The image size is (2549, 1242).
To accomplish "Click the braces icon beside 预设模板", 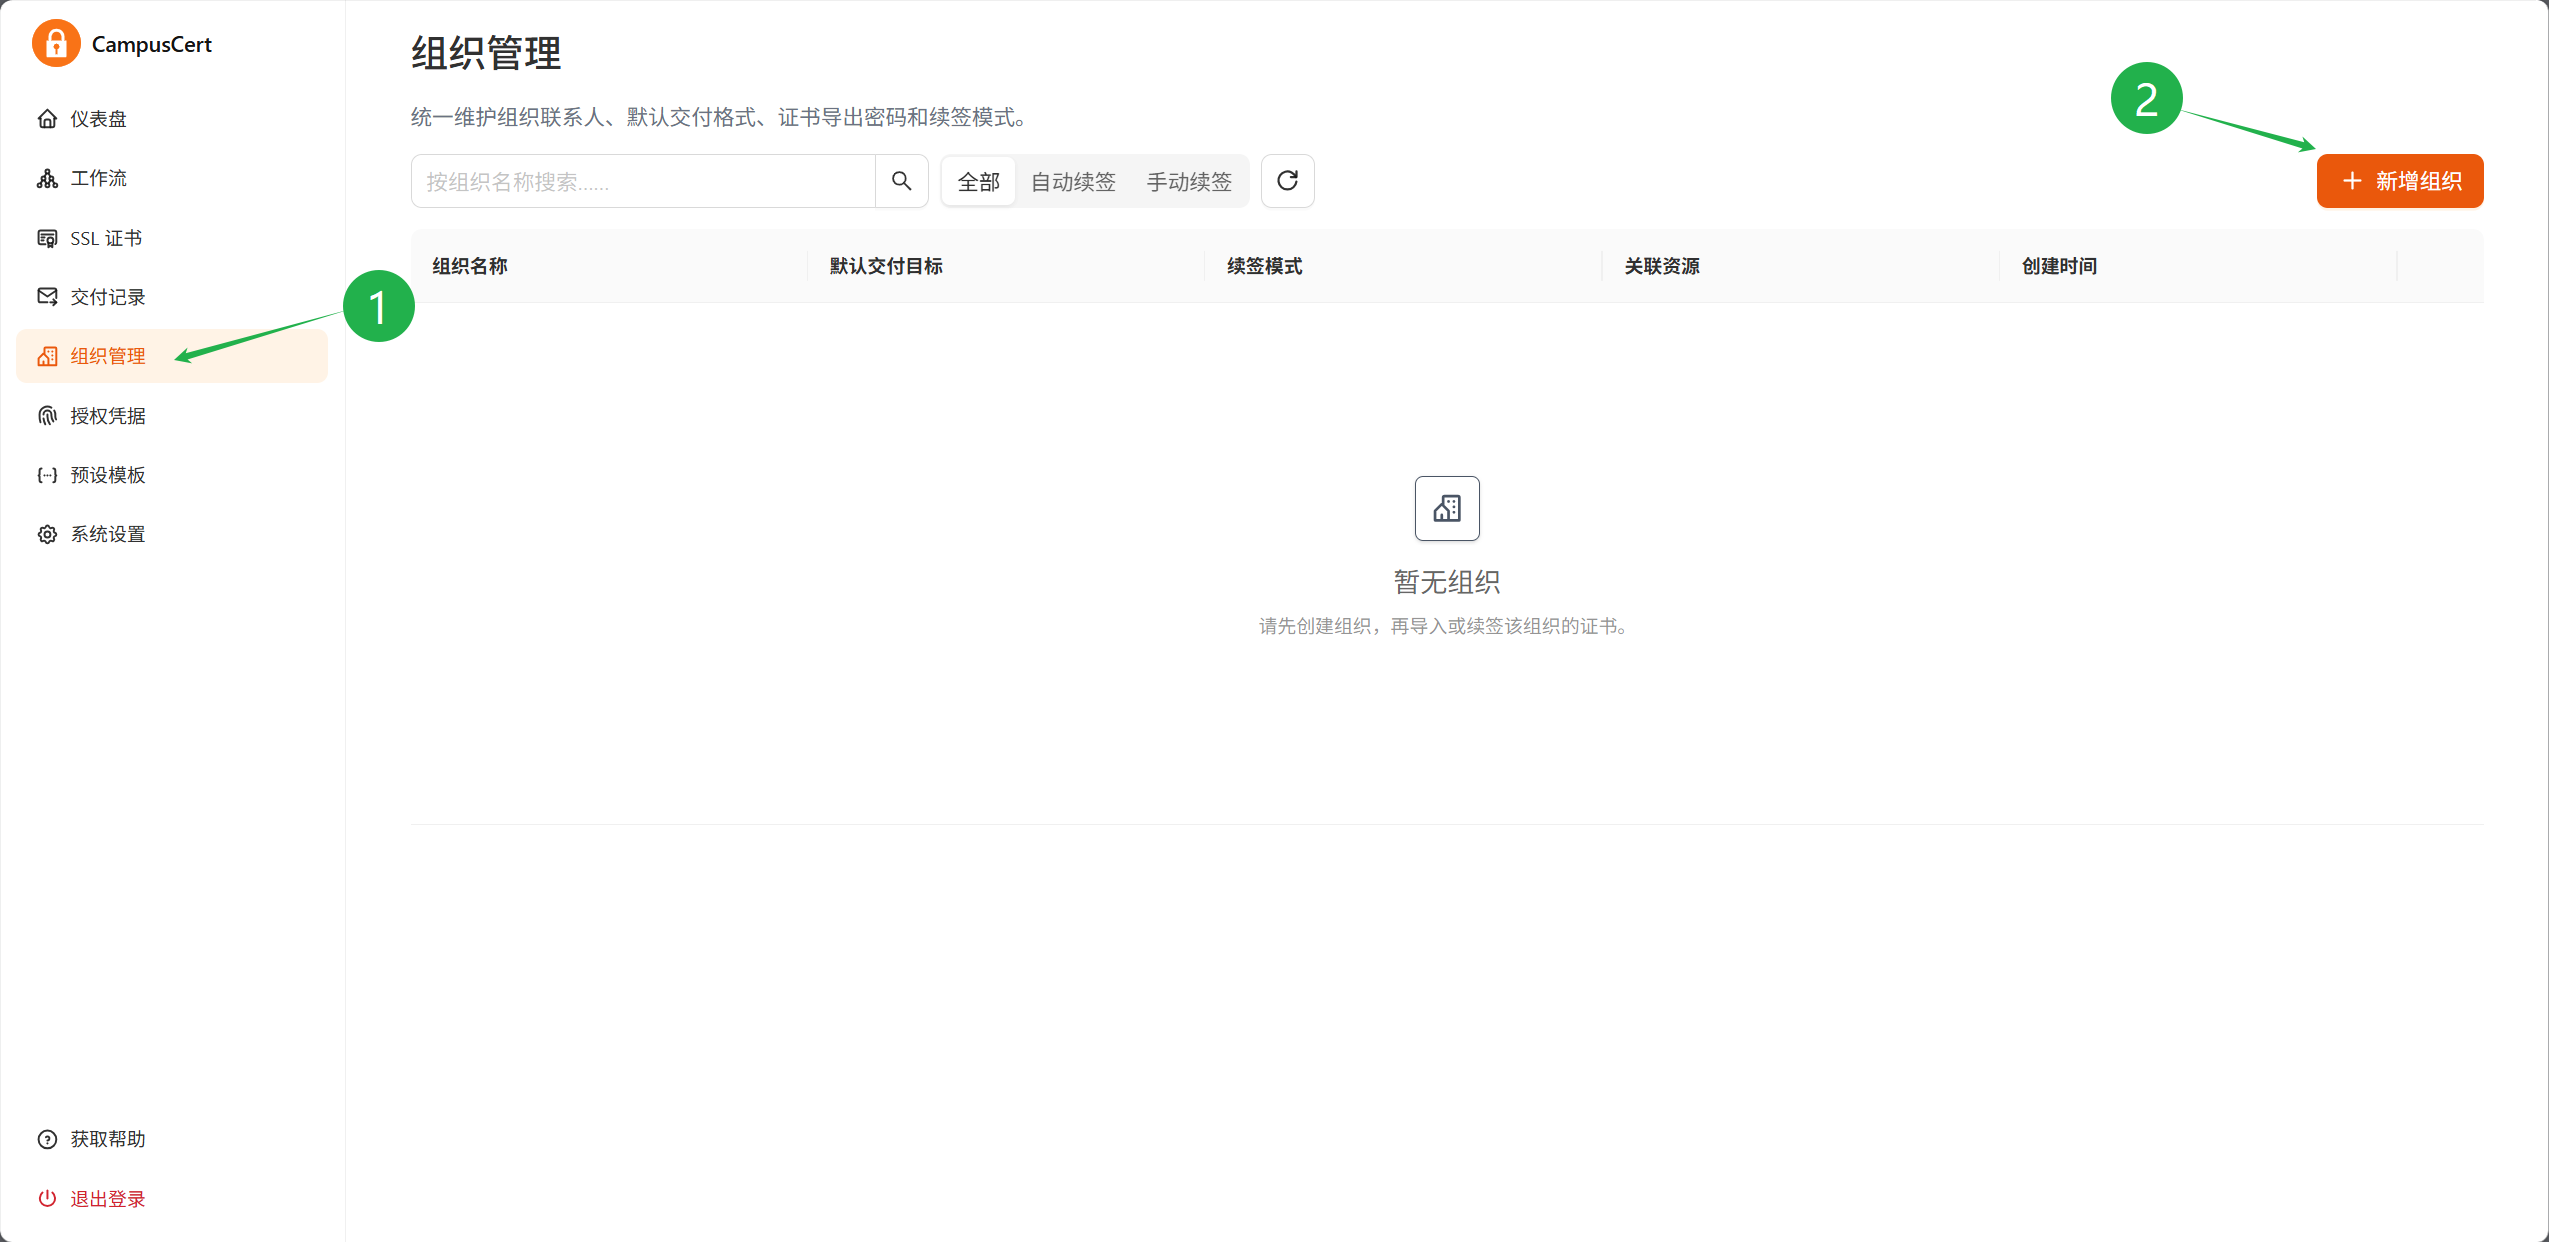I will [47, 475].
